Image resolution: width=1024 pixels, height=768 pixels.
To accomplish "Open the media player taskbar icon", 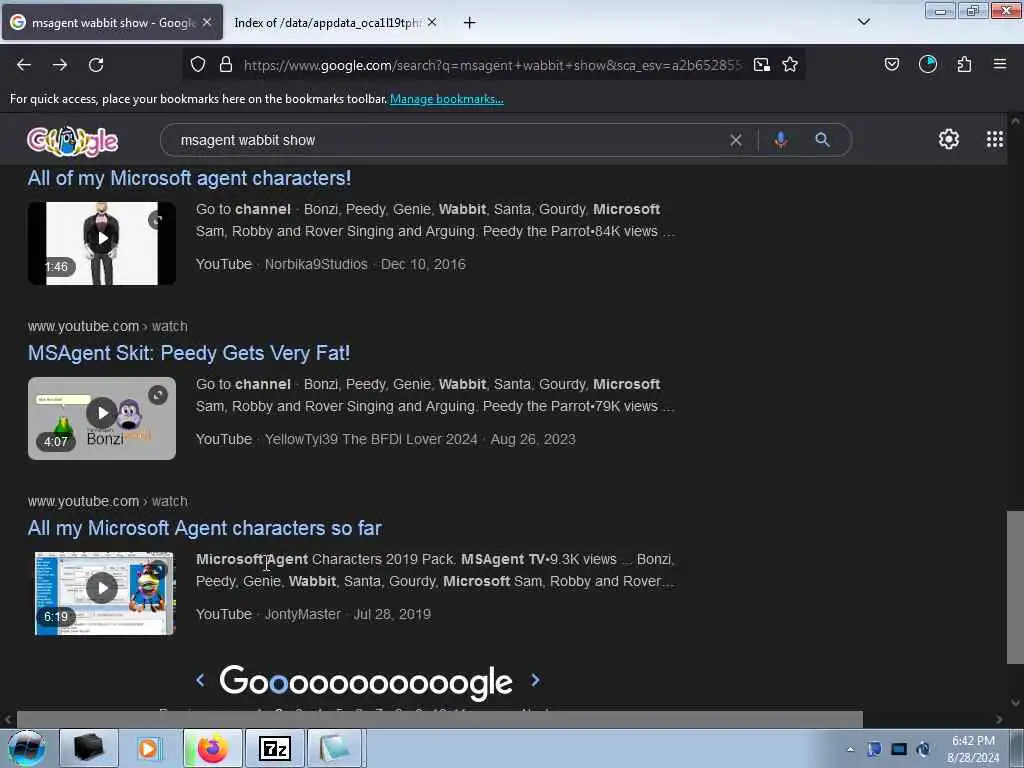I will (149, 748).
